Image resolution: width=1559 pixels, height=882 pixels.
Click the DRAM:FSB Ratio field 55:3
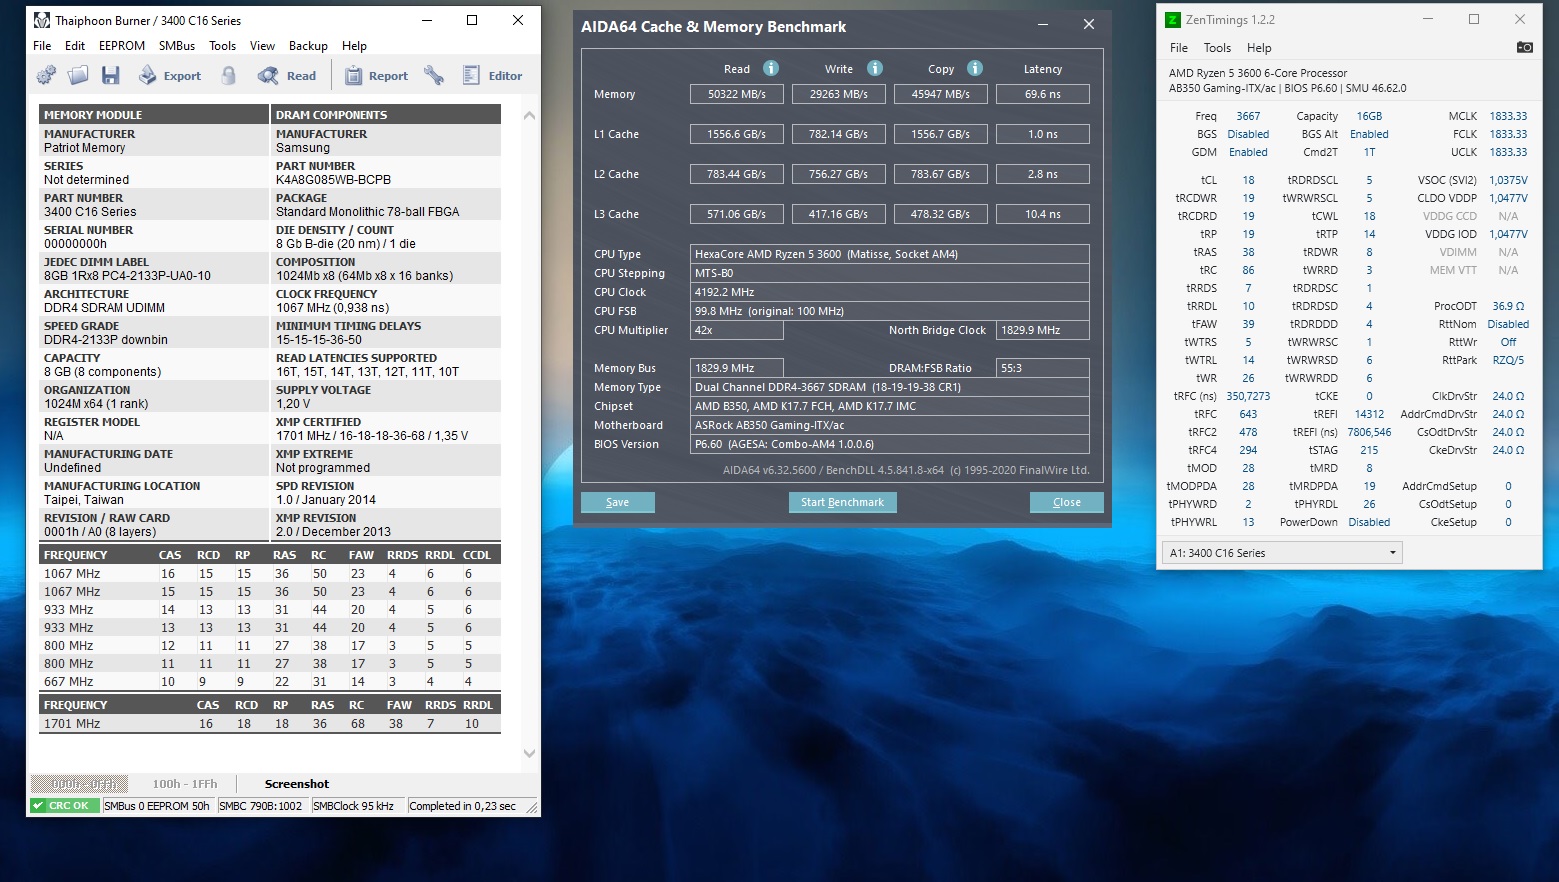point(1043,368)
